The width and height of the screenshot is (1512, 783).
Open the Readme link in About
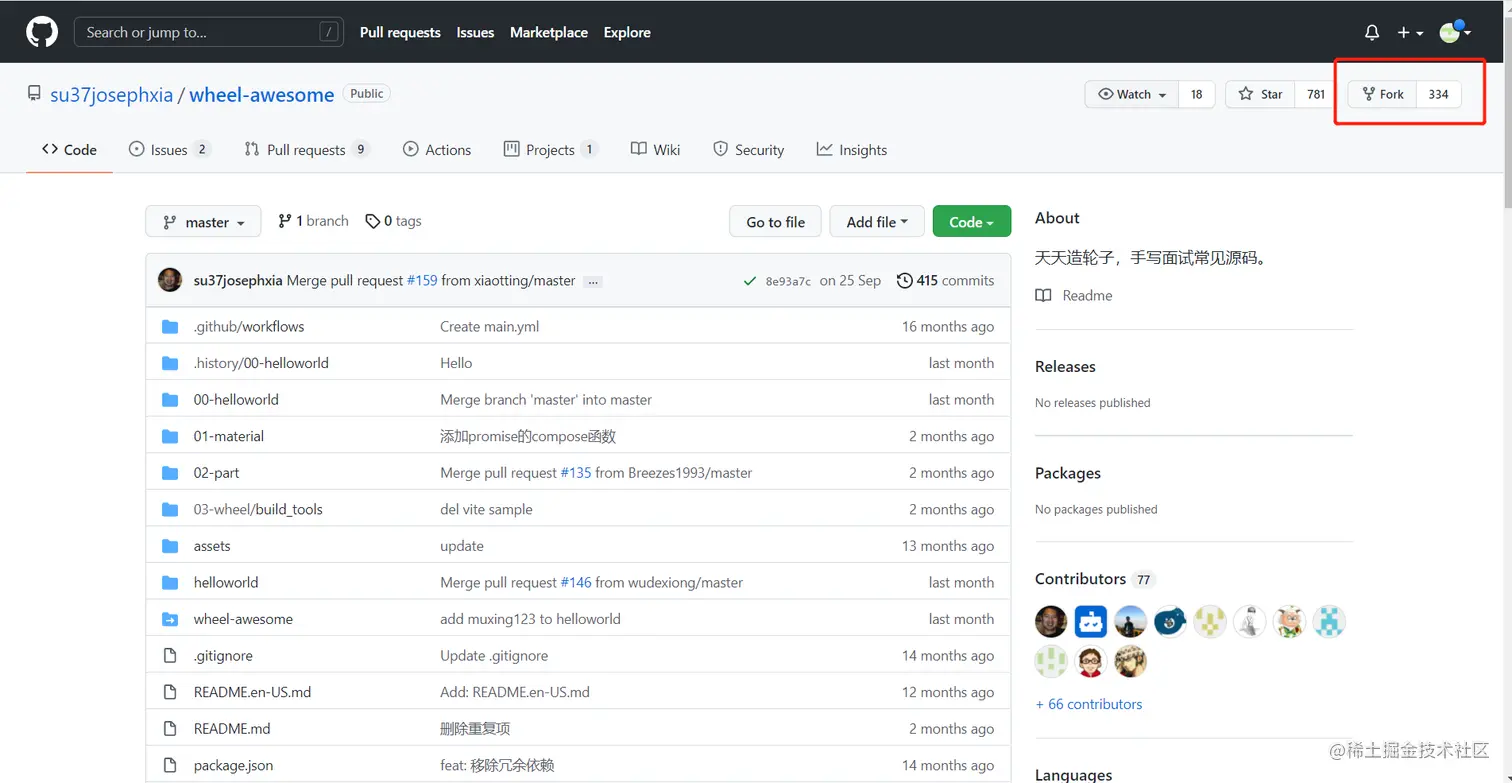pos(1074,295)
